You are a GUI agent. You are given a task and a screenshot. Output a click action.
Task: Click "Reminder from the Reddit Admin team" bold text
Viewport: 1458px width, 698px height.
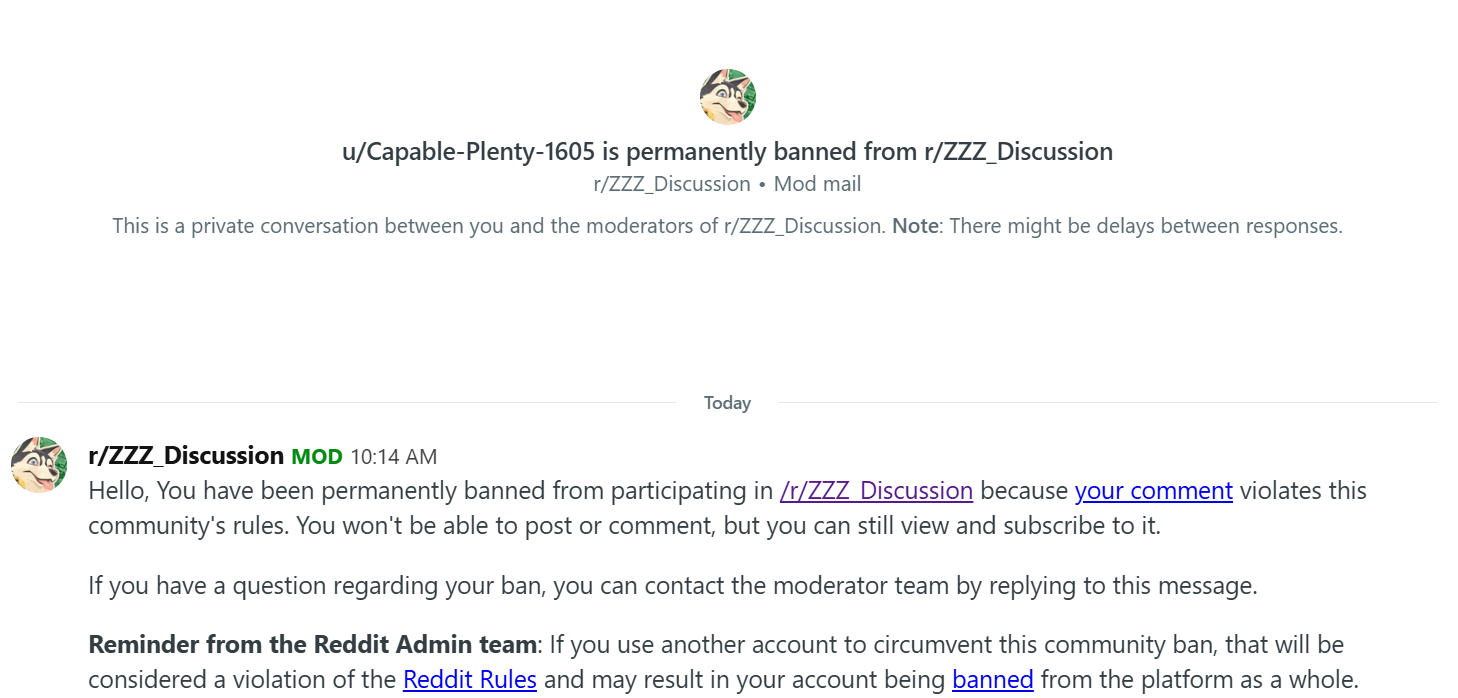(312, 644)
